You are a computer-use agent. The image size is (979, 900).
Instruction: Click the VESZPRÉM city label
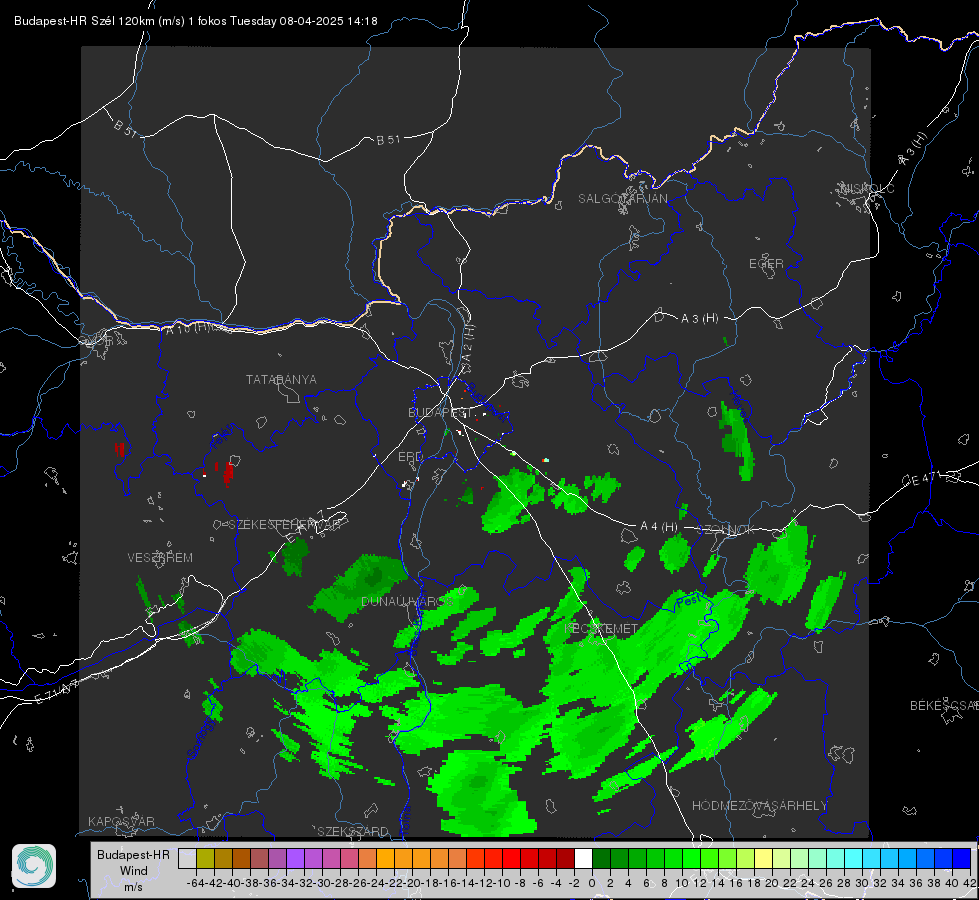coord(160,558)
